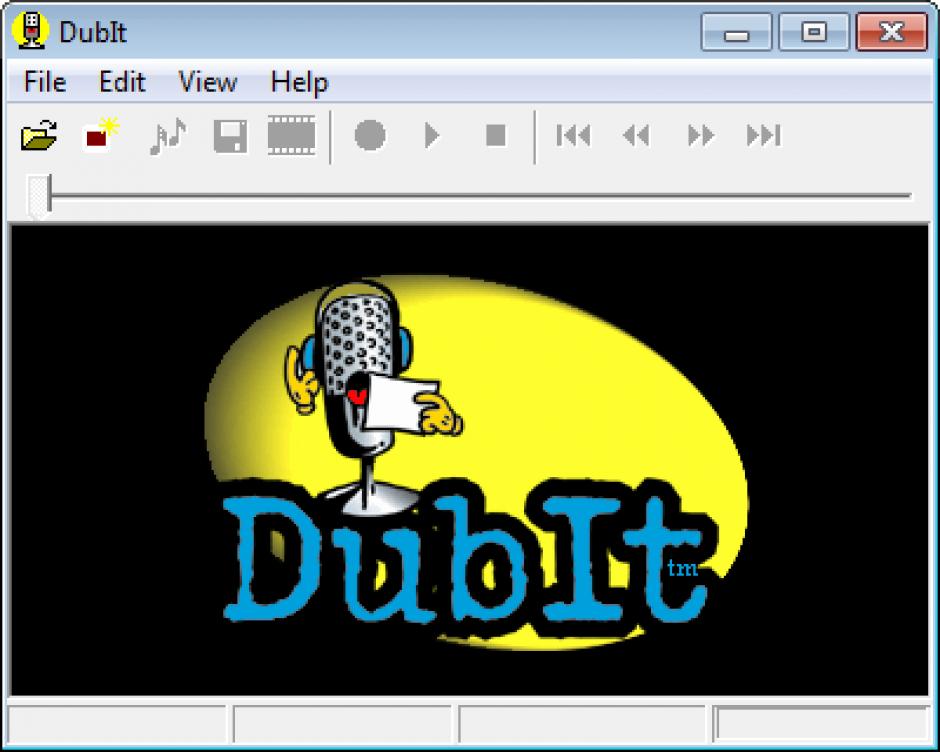Click the new recording icon with spark
The height and width of the screenshot is (752, 940).
[x=101, y=134]
